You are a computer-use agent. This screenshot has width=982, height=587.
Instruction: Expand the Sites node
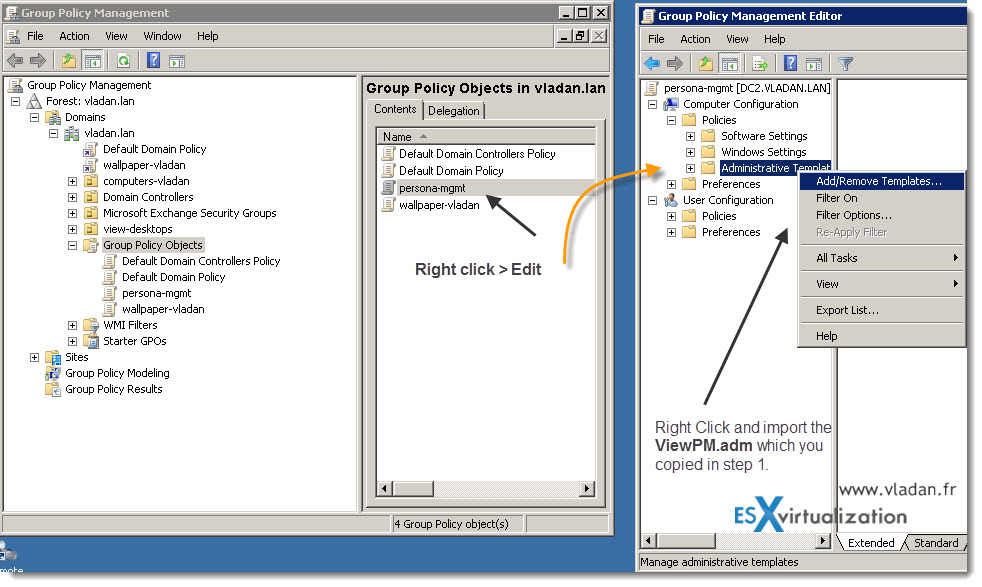click(x=34, y=358)
